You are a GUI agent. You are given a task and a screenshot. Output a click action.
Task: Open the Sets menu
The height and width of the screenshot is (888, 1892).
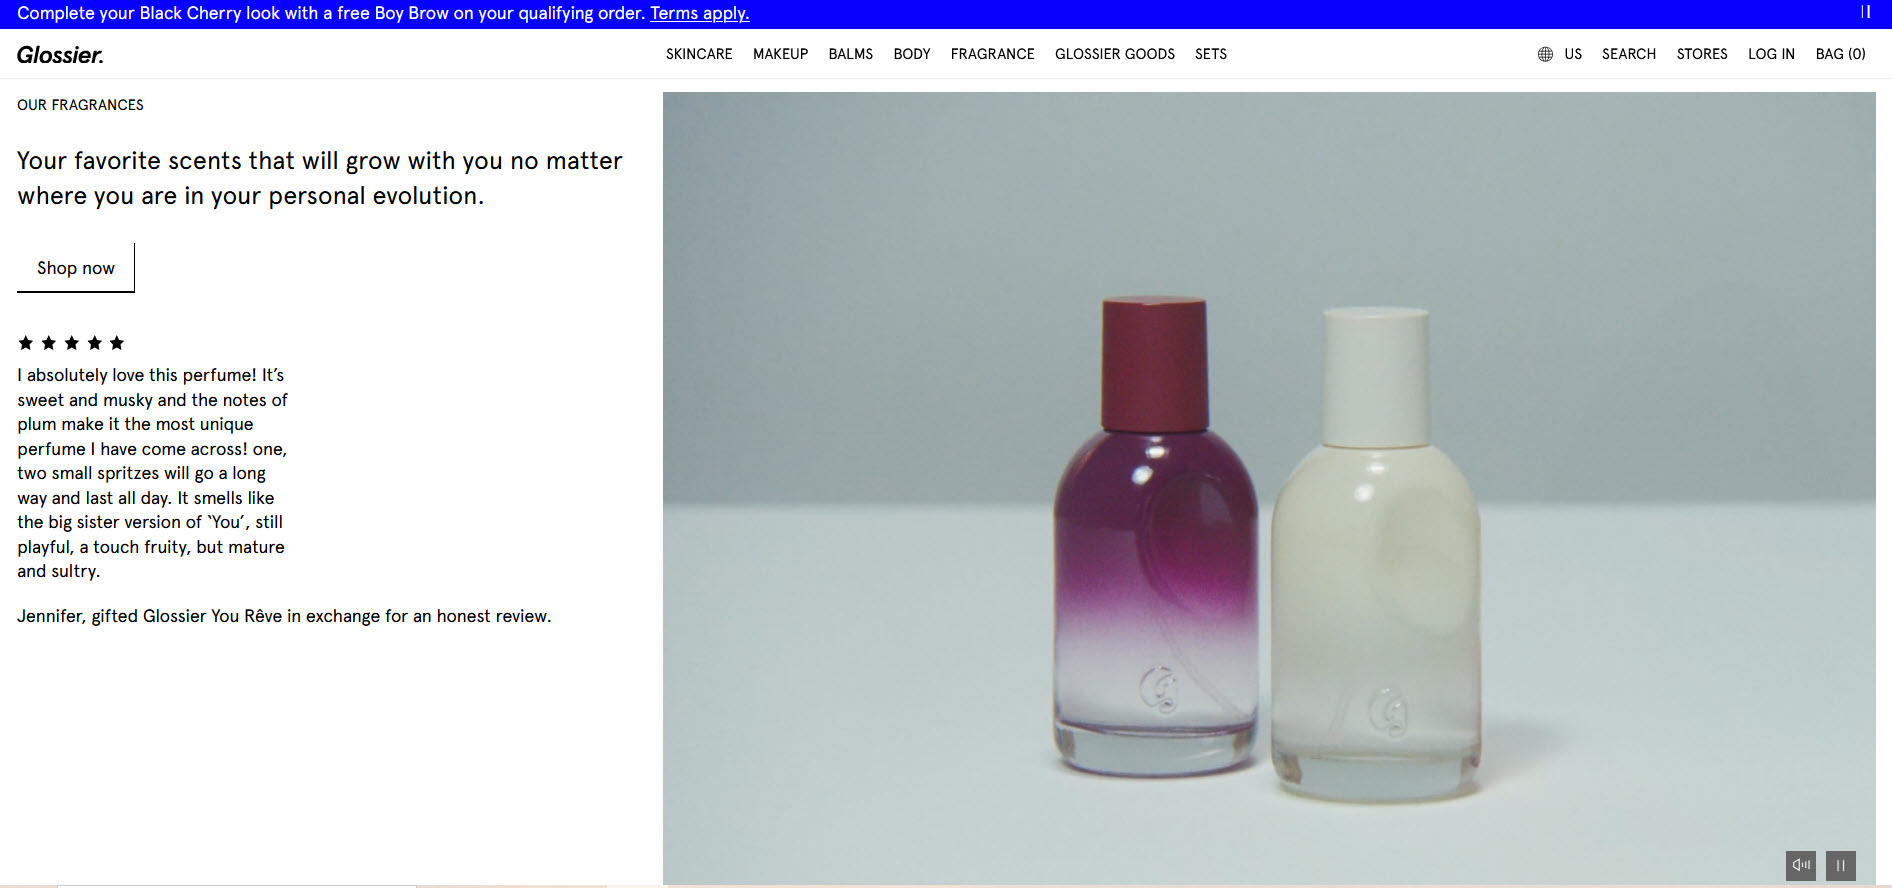tap(1211, 54)
